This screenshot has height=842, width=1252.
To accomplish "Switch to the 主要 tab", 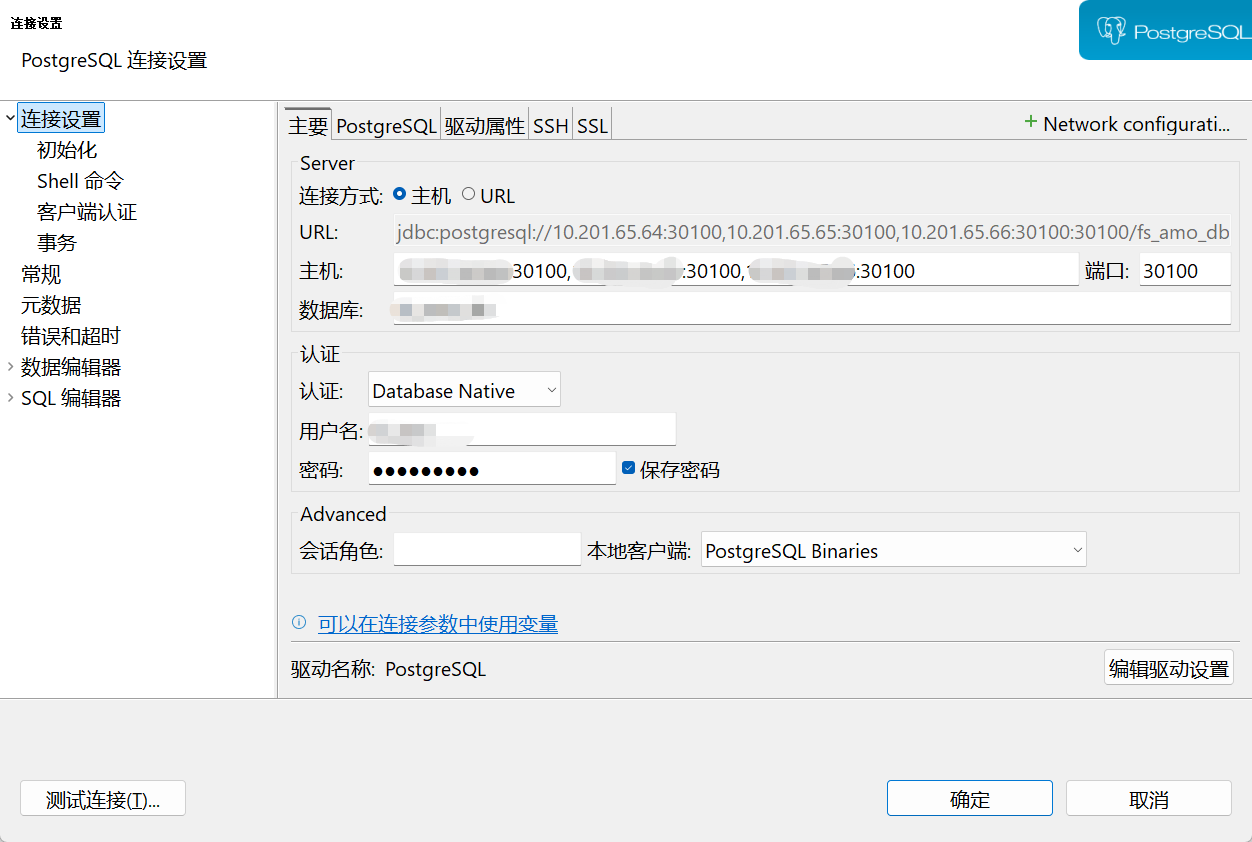I will (308, 125).
